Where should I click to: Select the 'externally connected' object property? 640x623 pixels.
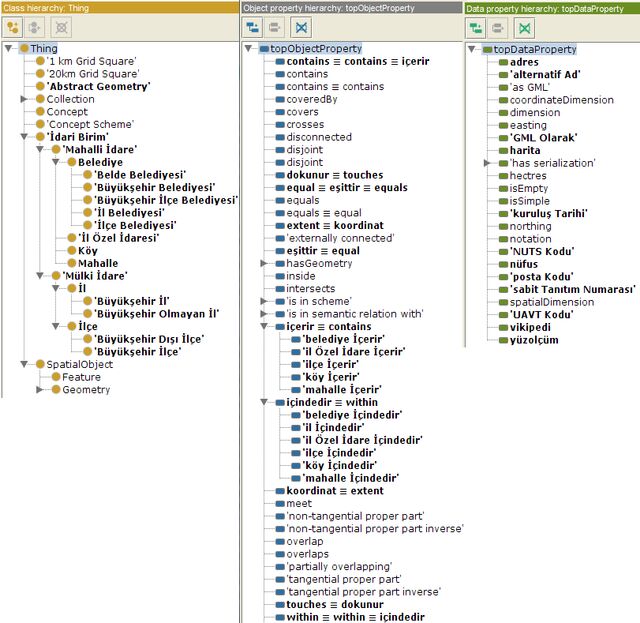point(336,238)
